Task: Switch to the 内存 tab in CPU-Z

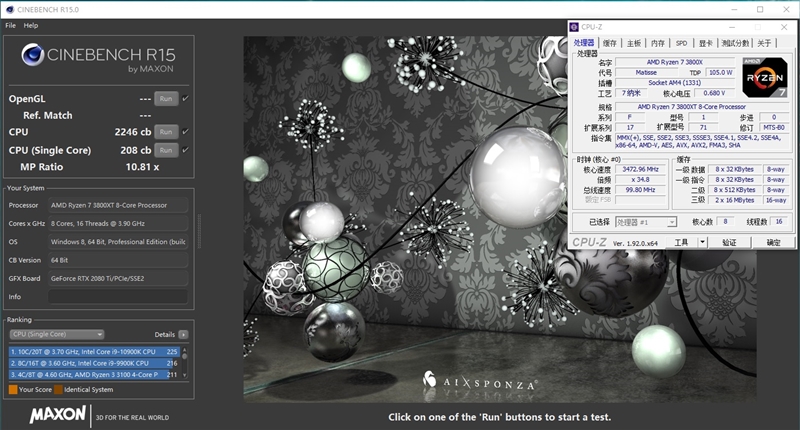Action: pos(658,43)
